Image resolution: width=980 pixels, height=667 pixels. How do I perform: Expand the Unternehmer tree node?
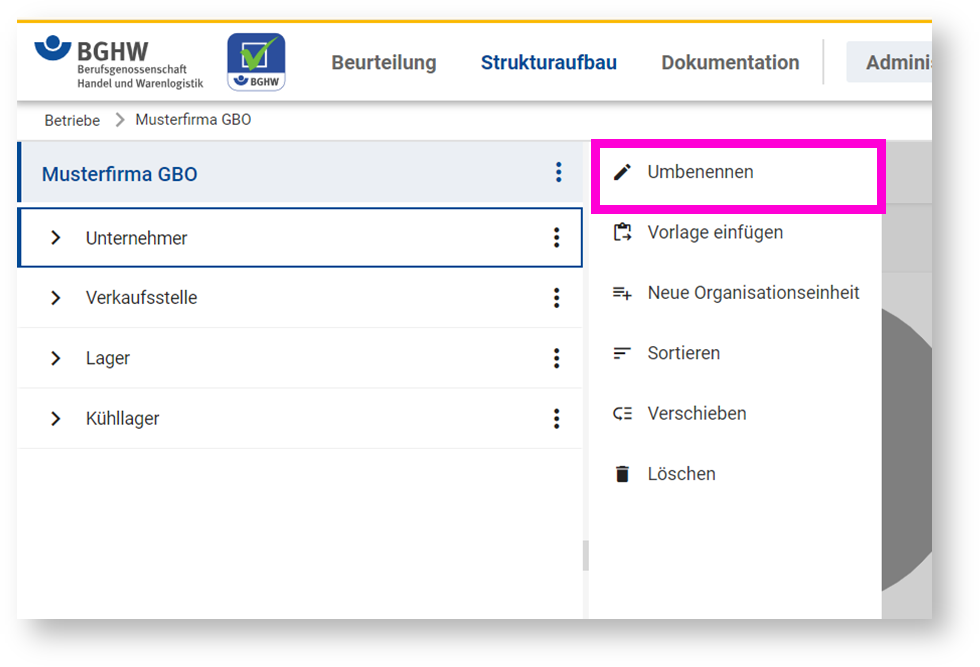(x=56, y=238)
